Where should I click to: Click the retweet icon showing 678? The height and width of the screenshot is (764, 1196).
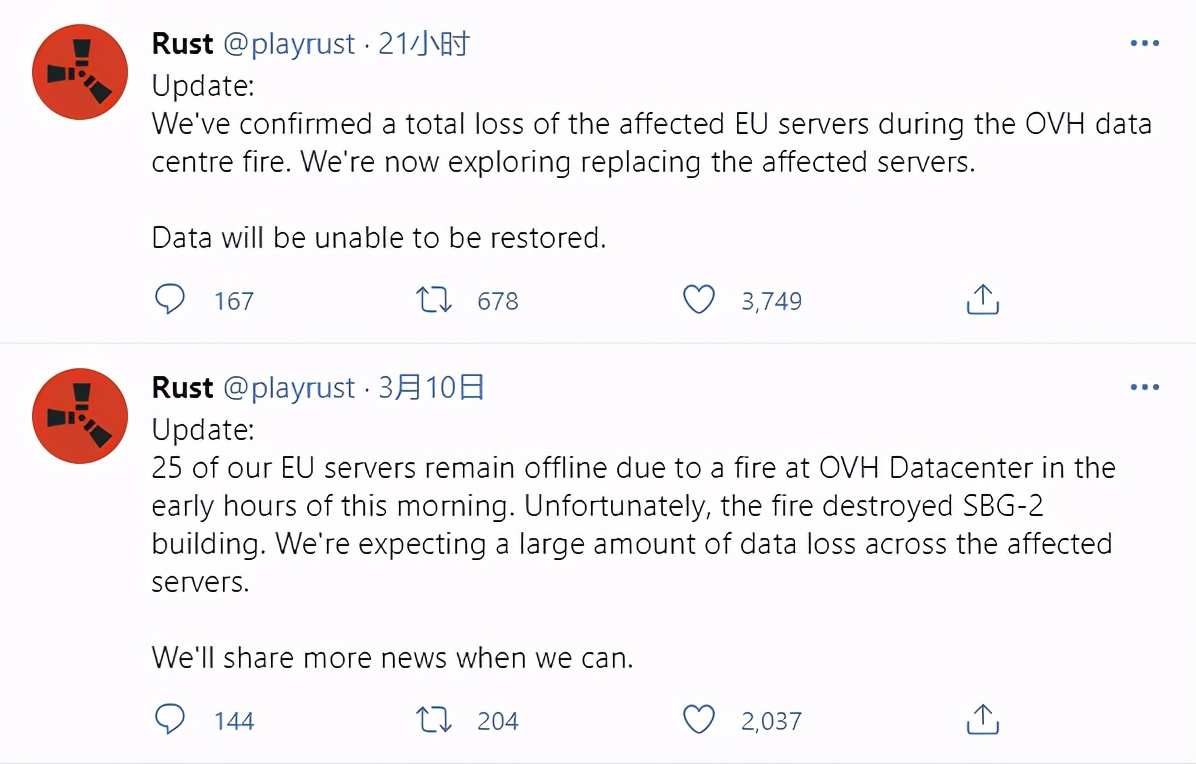point(433,299)
